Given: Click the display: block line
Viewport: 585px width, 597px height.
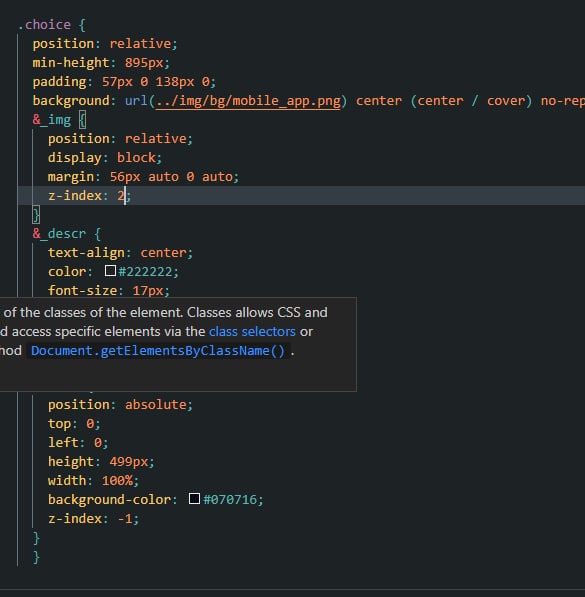Looking at the screenshot, I should pos(105,158).
